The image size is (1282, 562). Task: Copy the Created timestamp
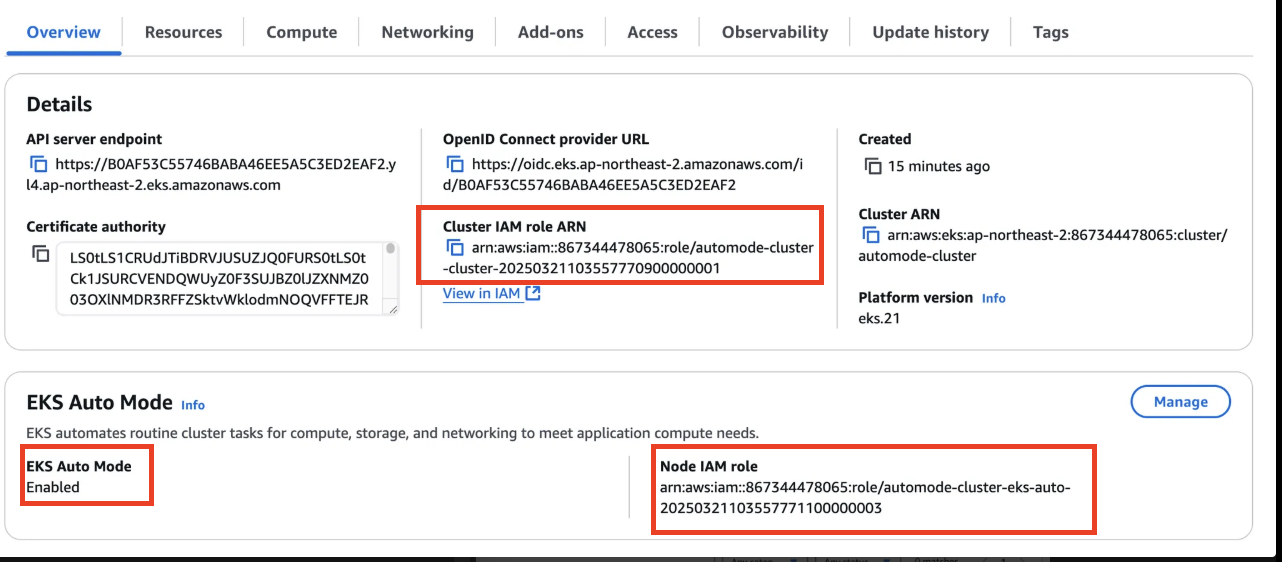coord(872,166)
